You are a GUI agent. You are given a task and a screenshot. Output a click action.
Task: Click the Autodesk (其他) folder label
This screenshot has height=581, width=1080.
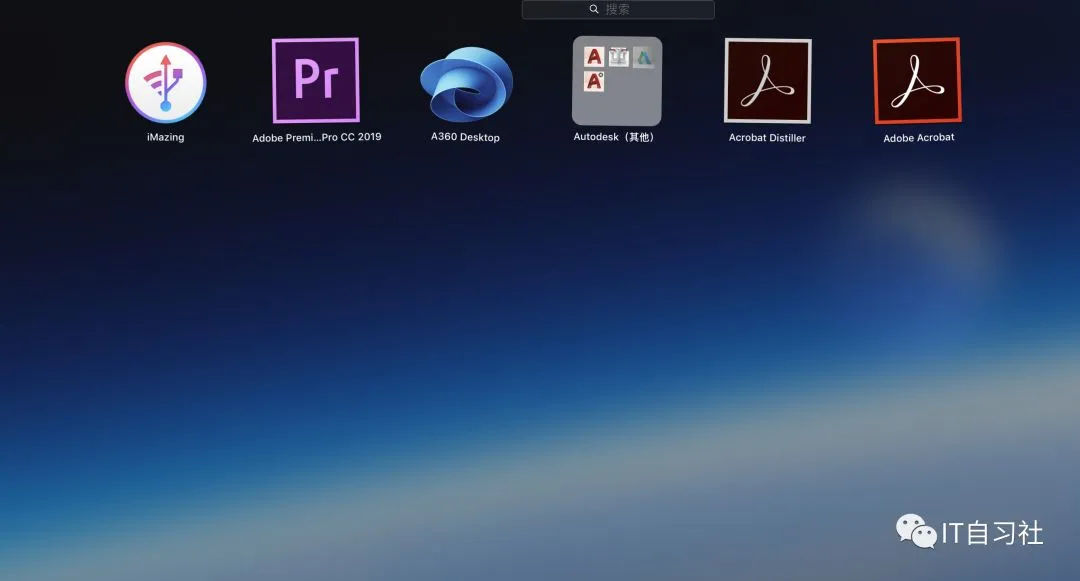[614, 137]
